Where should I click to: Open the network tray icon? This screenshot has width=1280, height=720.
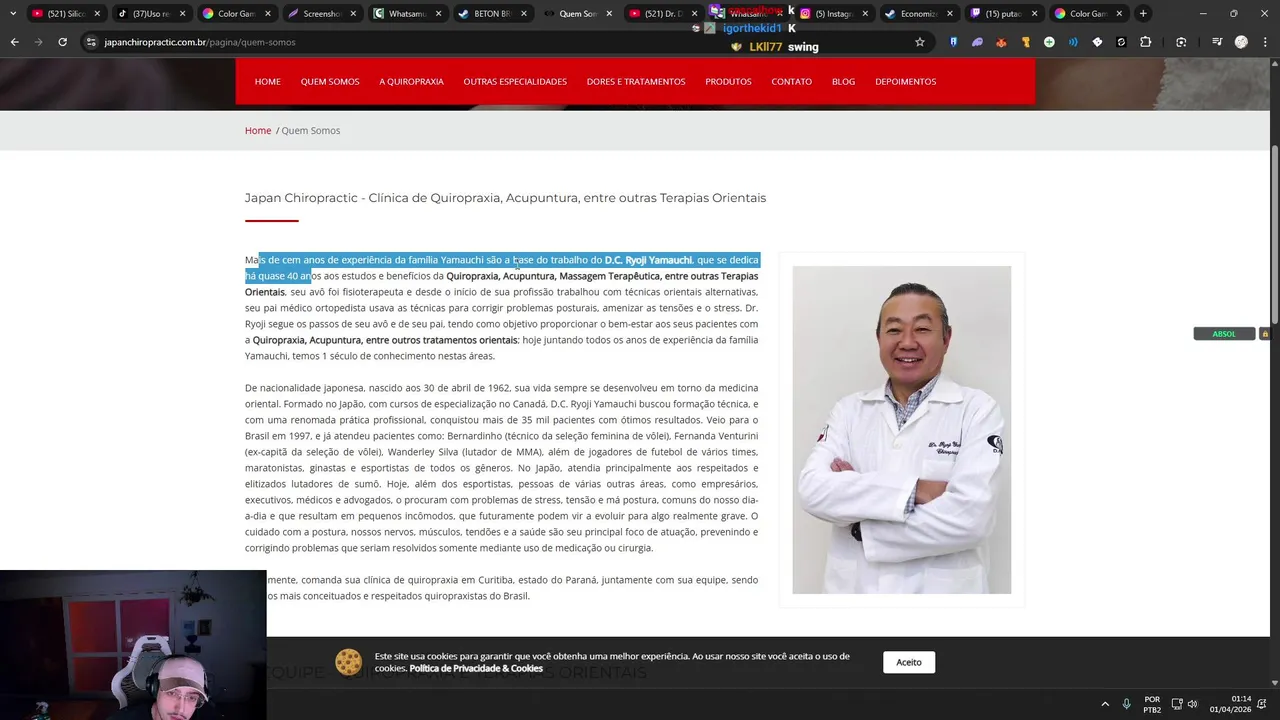(1177, 704)
